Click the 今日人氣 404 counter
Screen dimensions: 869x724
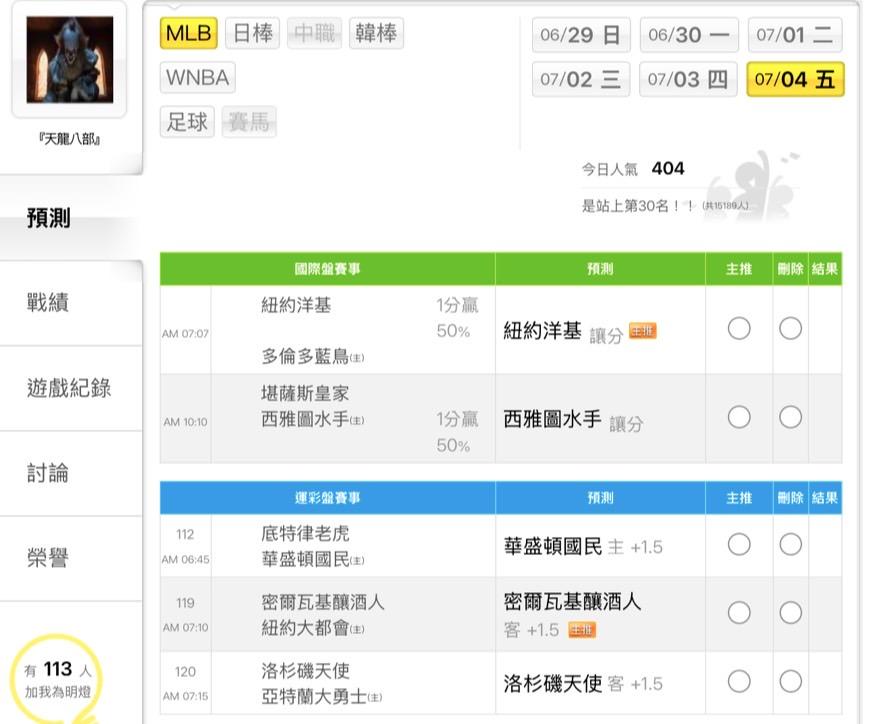point(633,169)
